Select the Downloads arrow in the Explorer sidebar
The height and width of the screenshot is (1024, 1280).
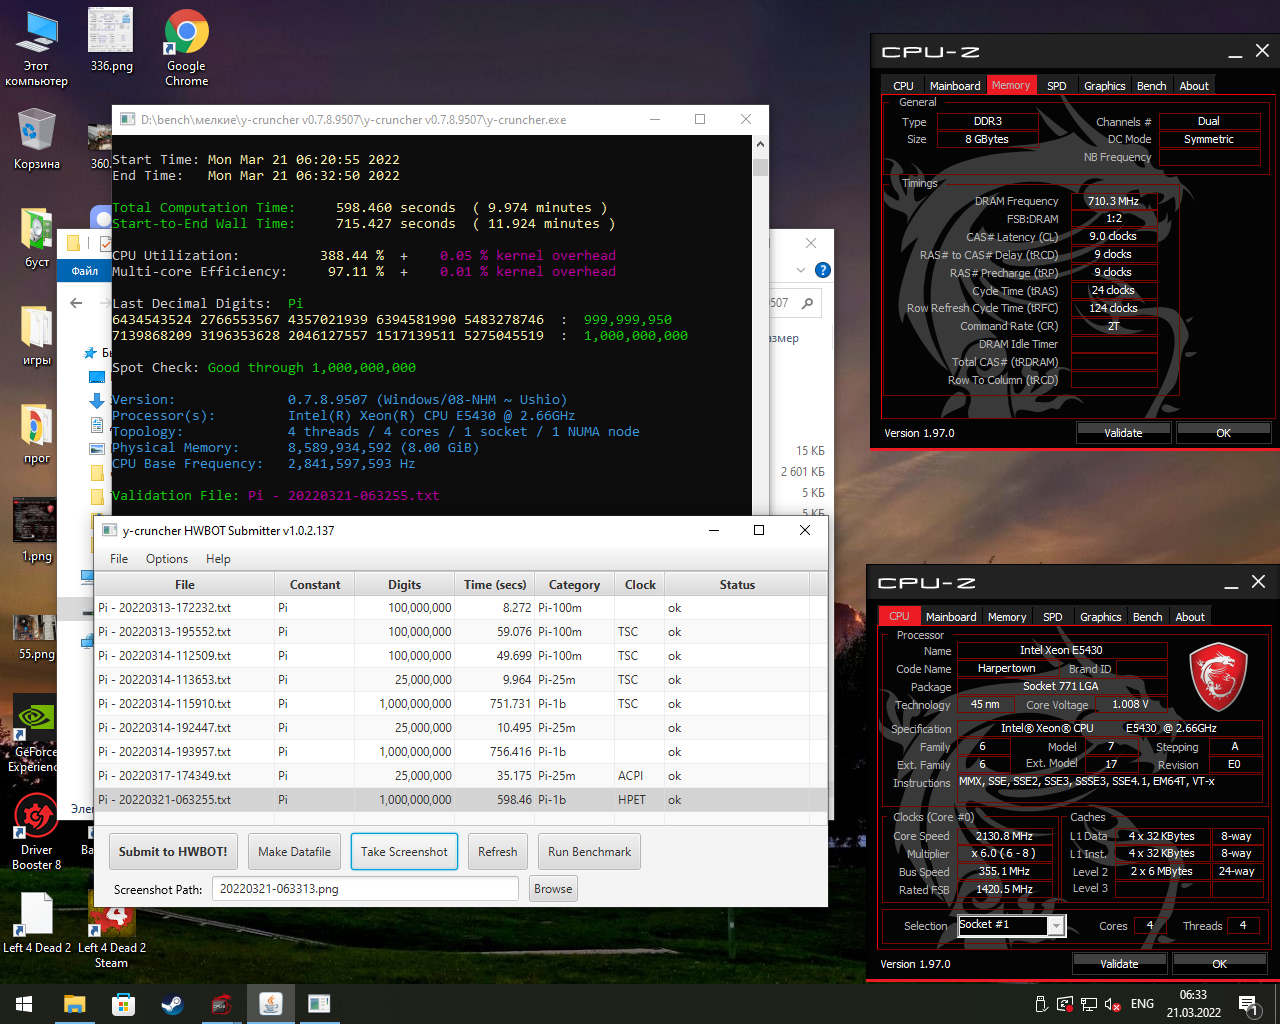tap(97, 400)
